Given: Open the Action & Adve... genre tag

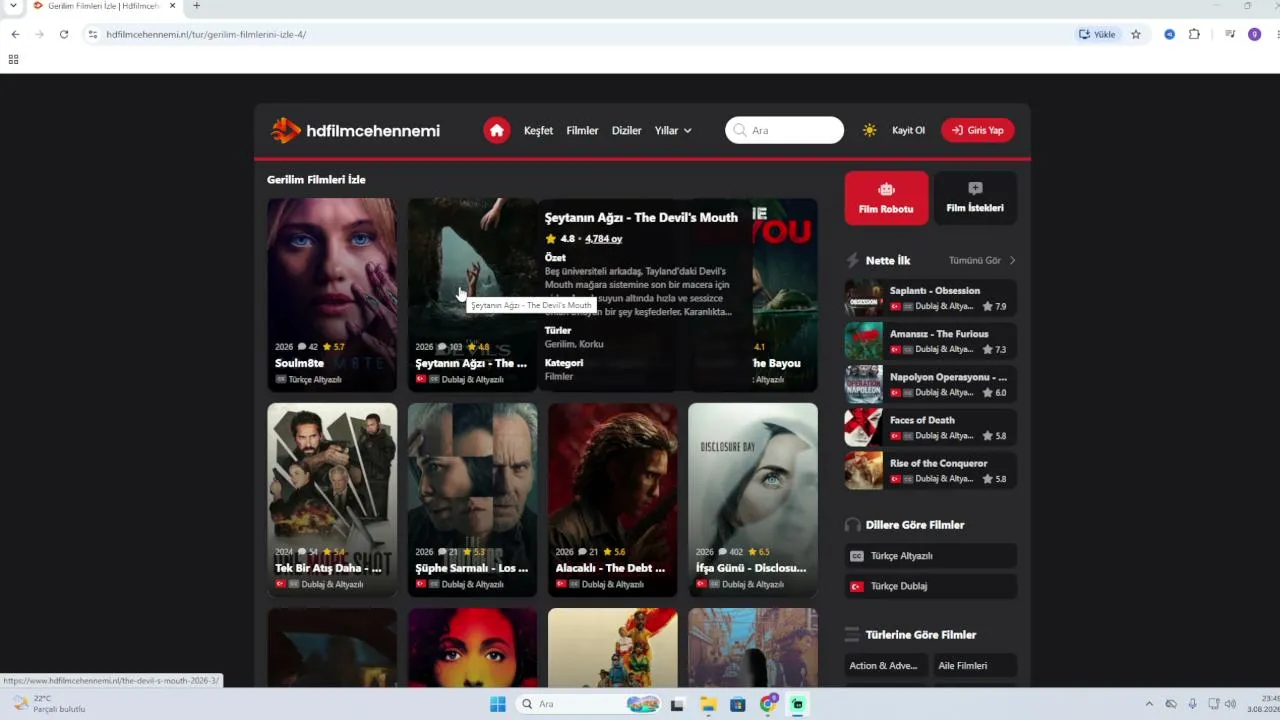Looking at the screenshot, I should tap(886, 665).
